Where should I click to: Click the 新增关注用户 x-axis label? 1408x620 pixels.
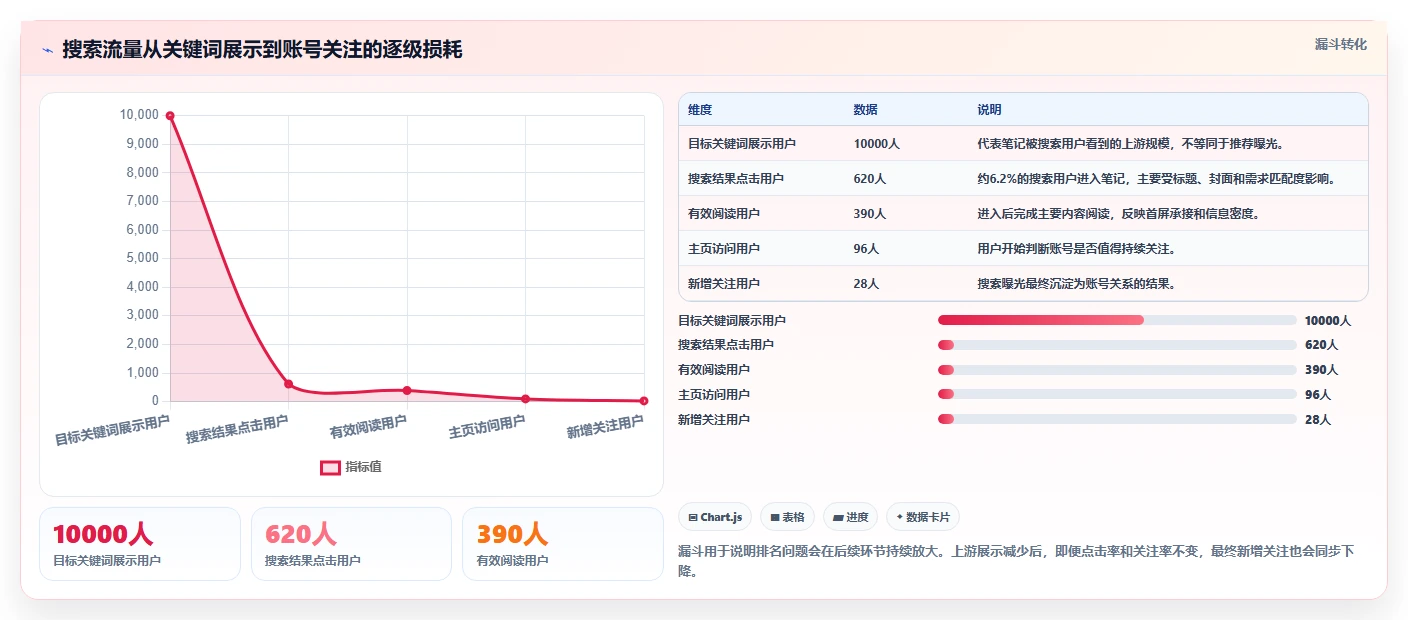[605, 428]
